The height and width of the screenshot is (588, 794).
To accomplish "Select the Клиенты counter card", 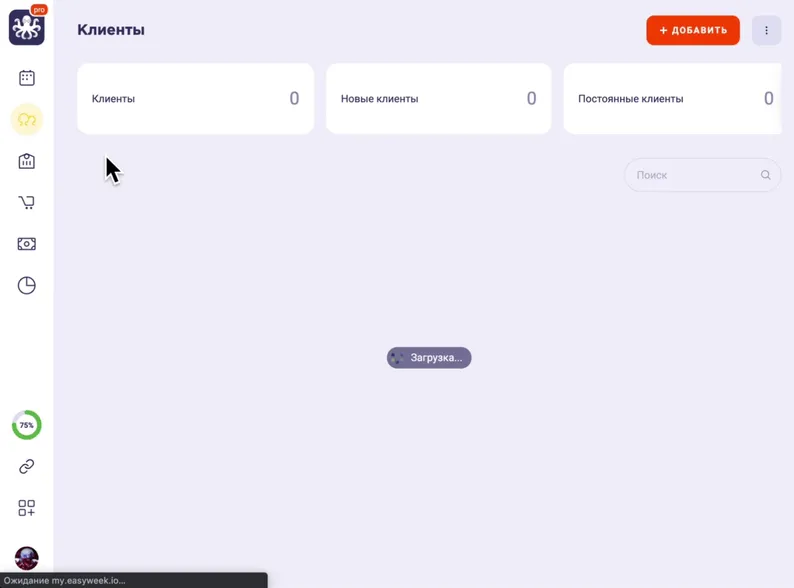I will [x=195, y=99].
